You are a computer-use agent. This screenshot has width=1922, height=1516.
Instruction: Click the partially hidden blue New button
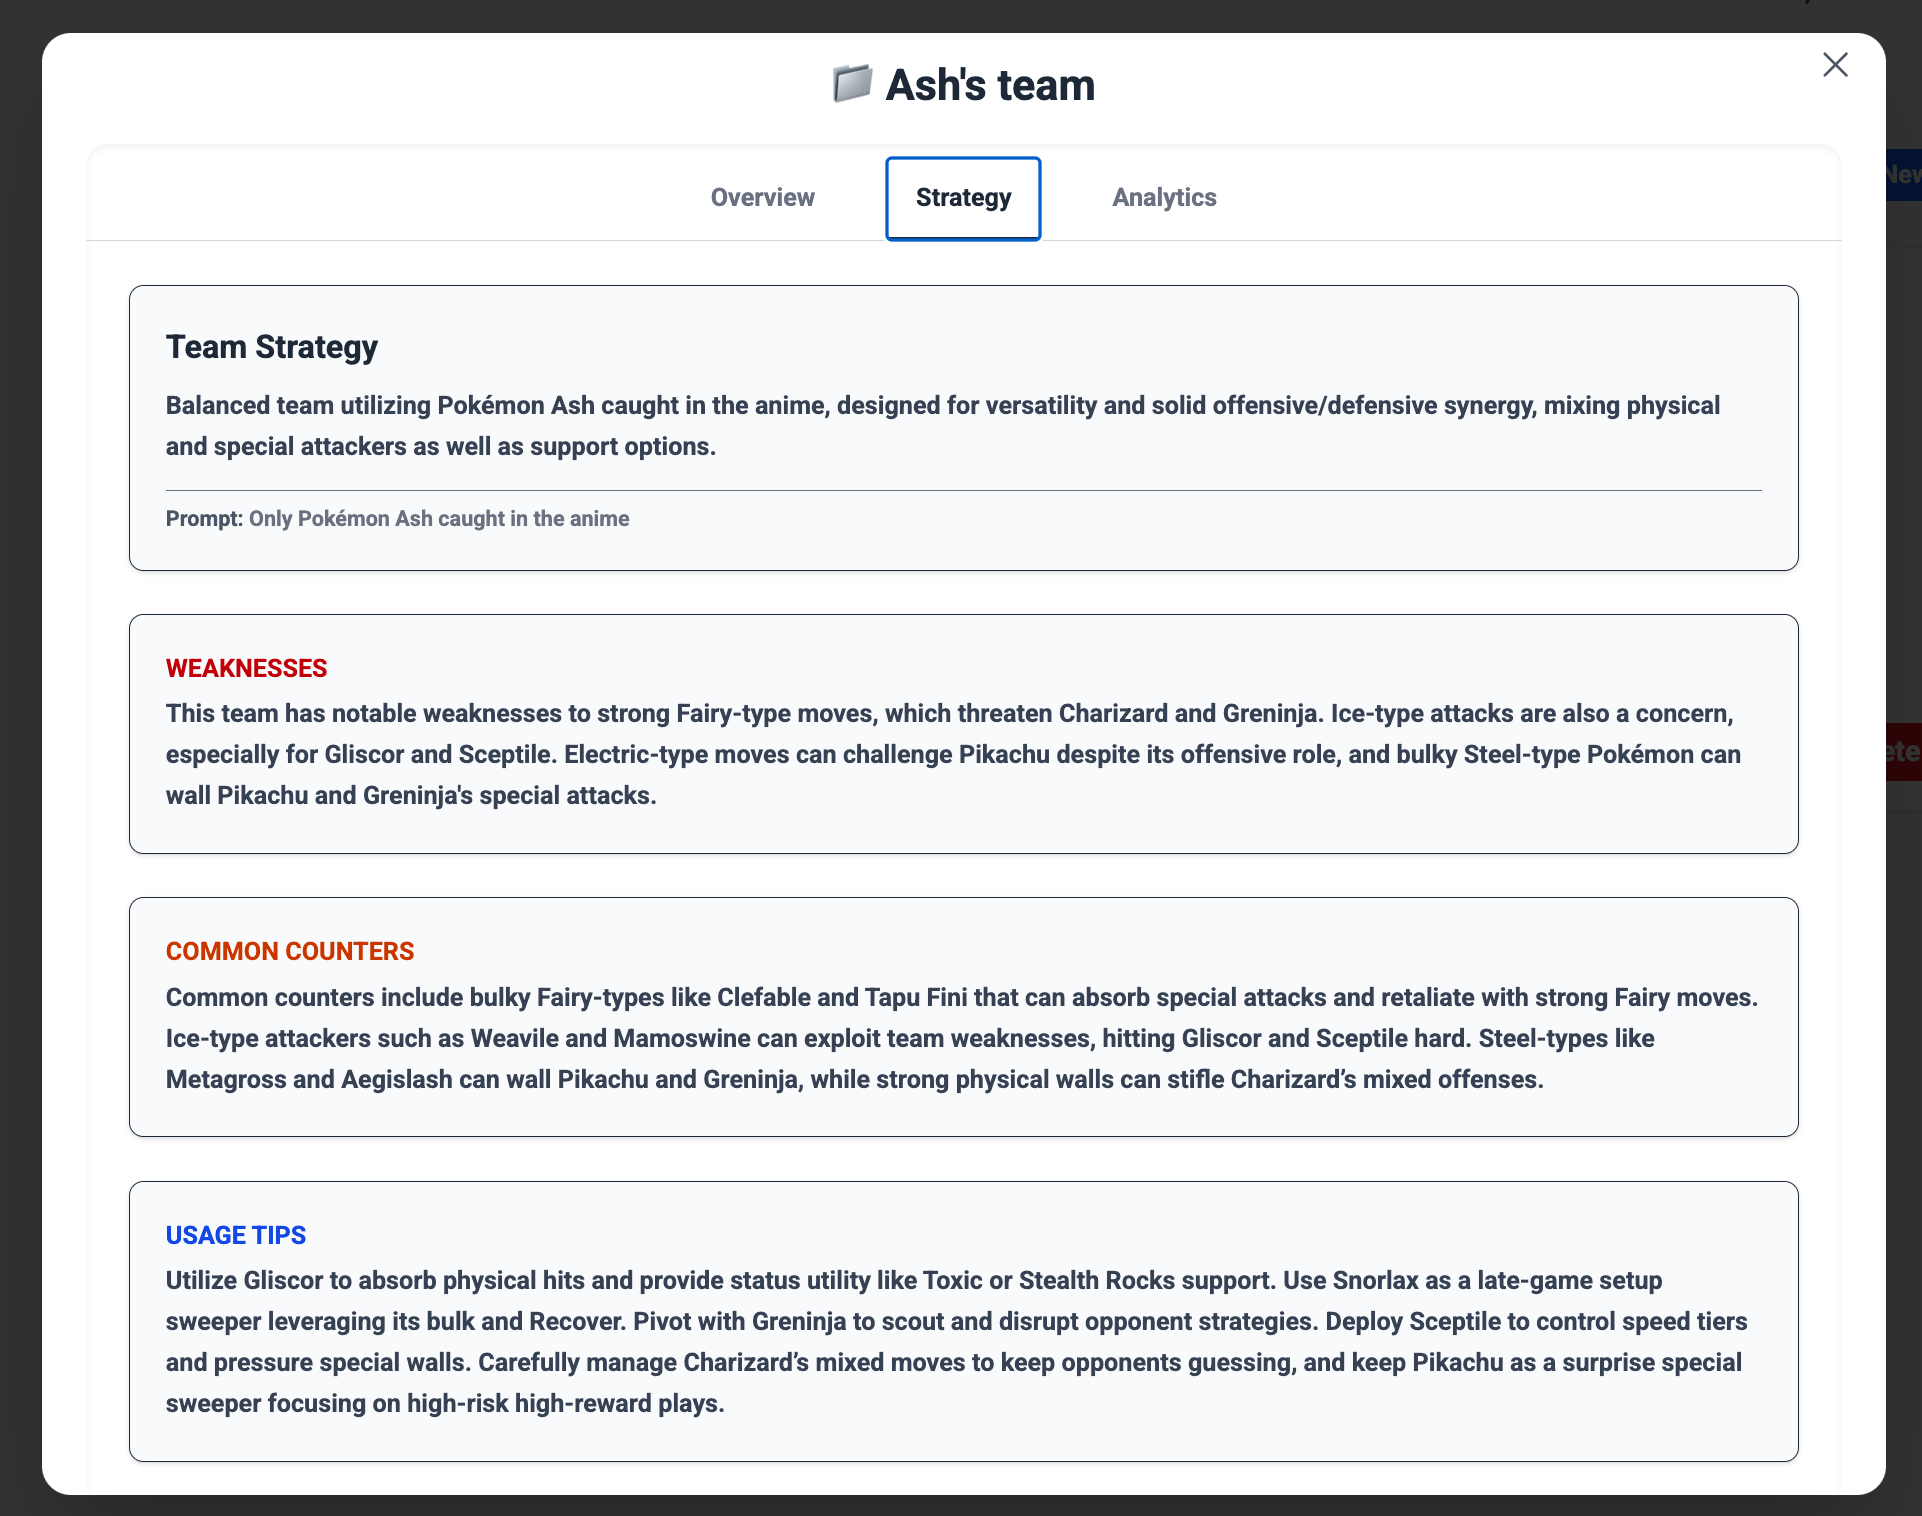click(1904, 175)
